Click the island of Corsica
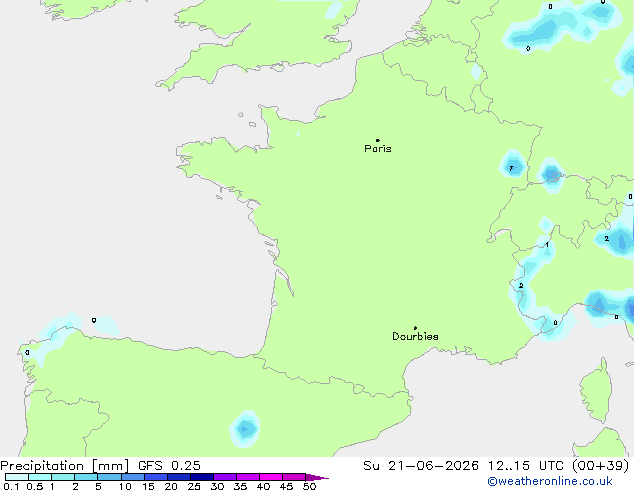This screenshot has height=490, width=634. tap(596, 391)
